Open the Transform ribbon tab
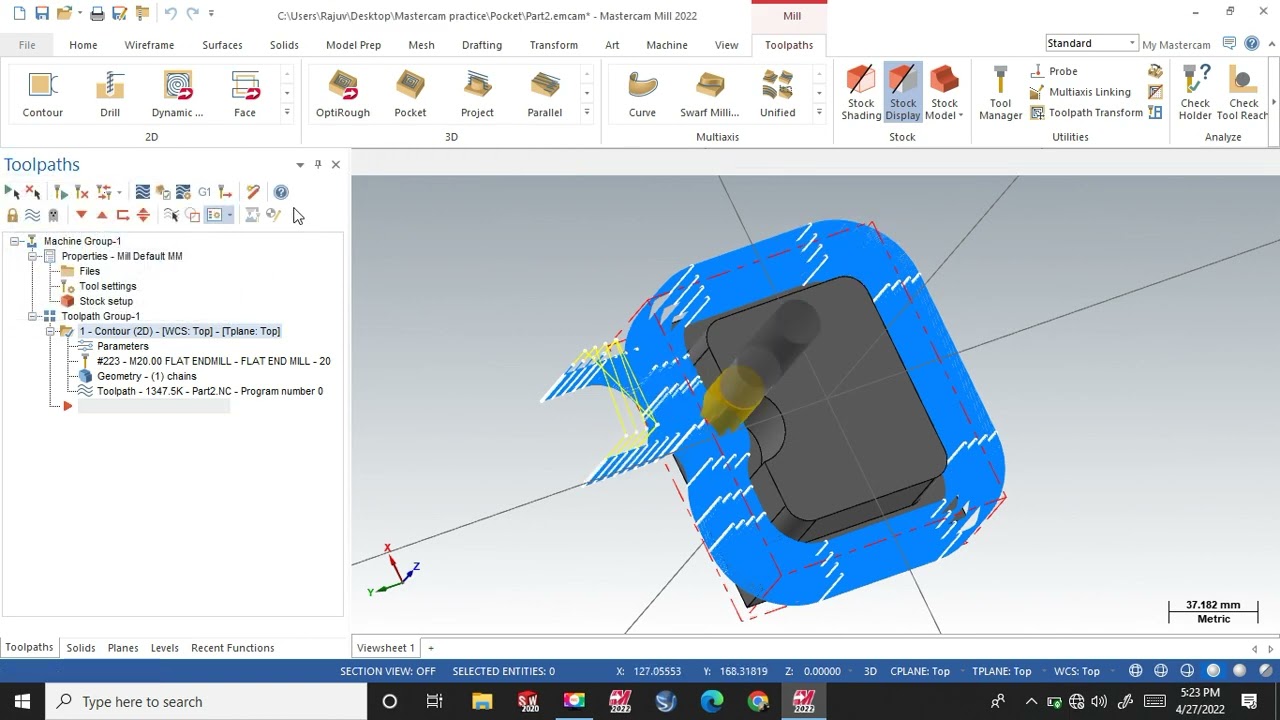This screenshot has width=1280, height=720. pos(553,45)
